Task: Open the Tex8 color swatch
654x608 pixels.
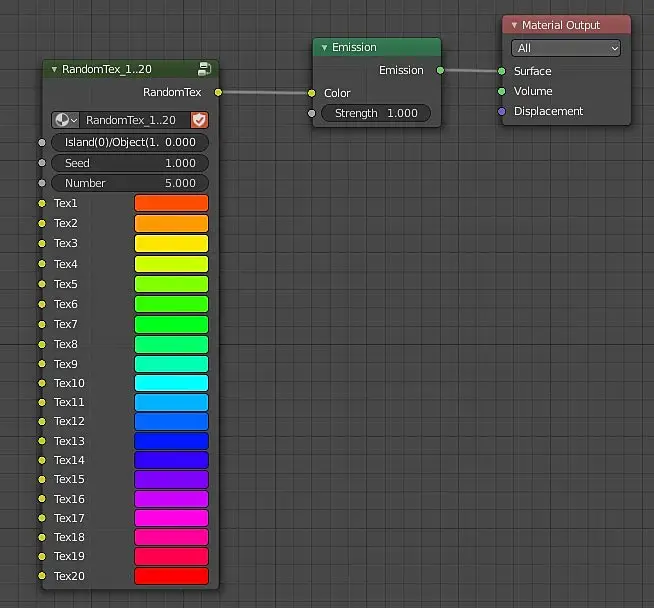Action: pos(171,344)
